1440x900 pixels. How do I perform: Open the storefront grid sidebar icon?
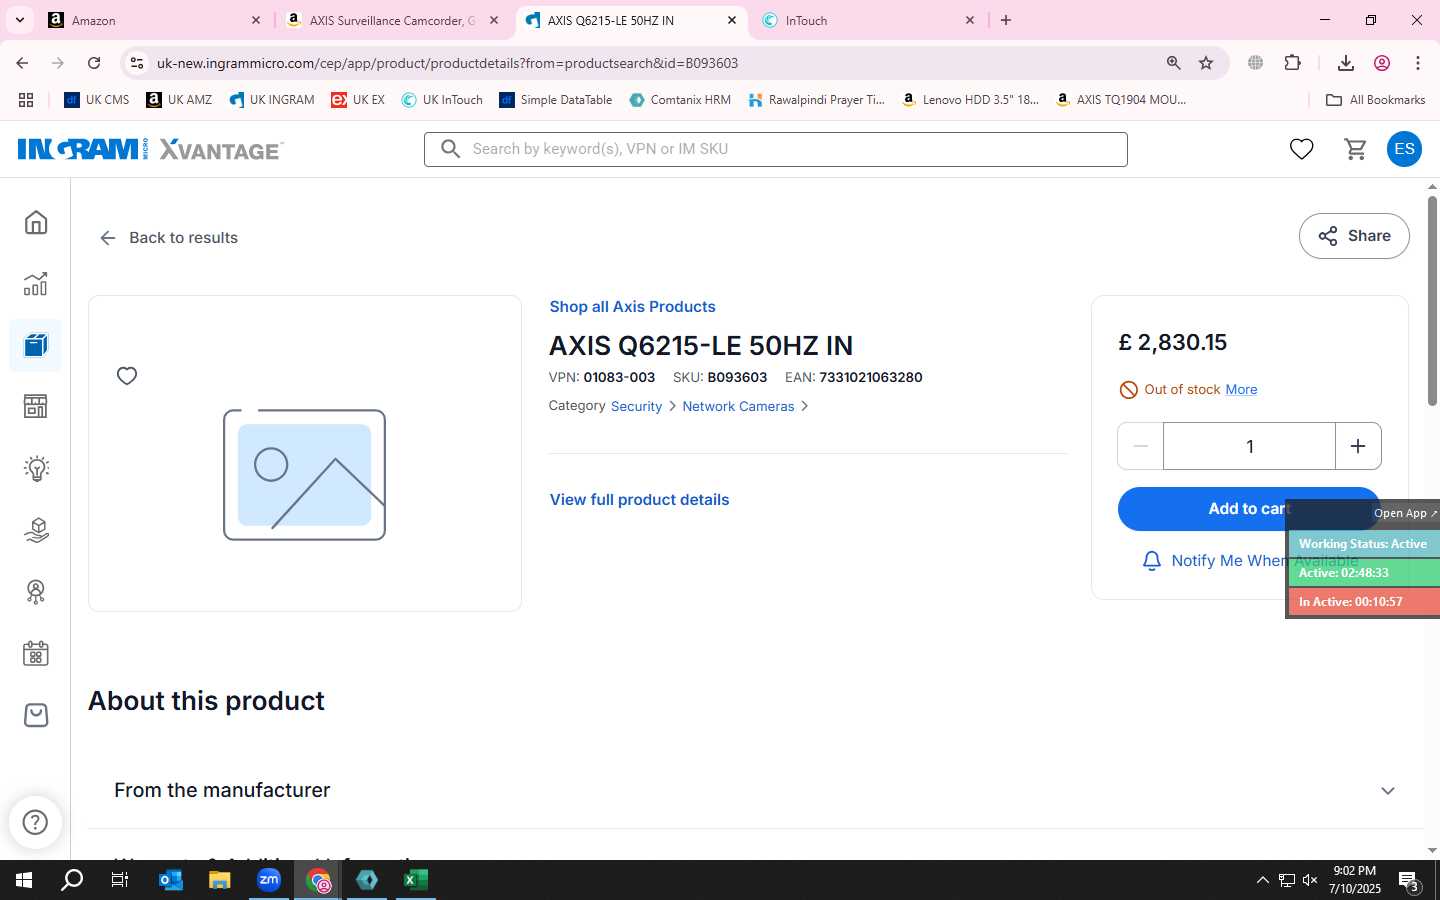tap(36, 406)
